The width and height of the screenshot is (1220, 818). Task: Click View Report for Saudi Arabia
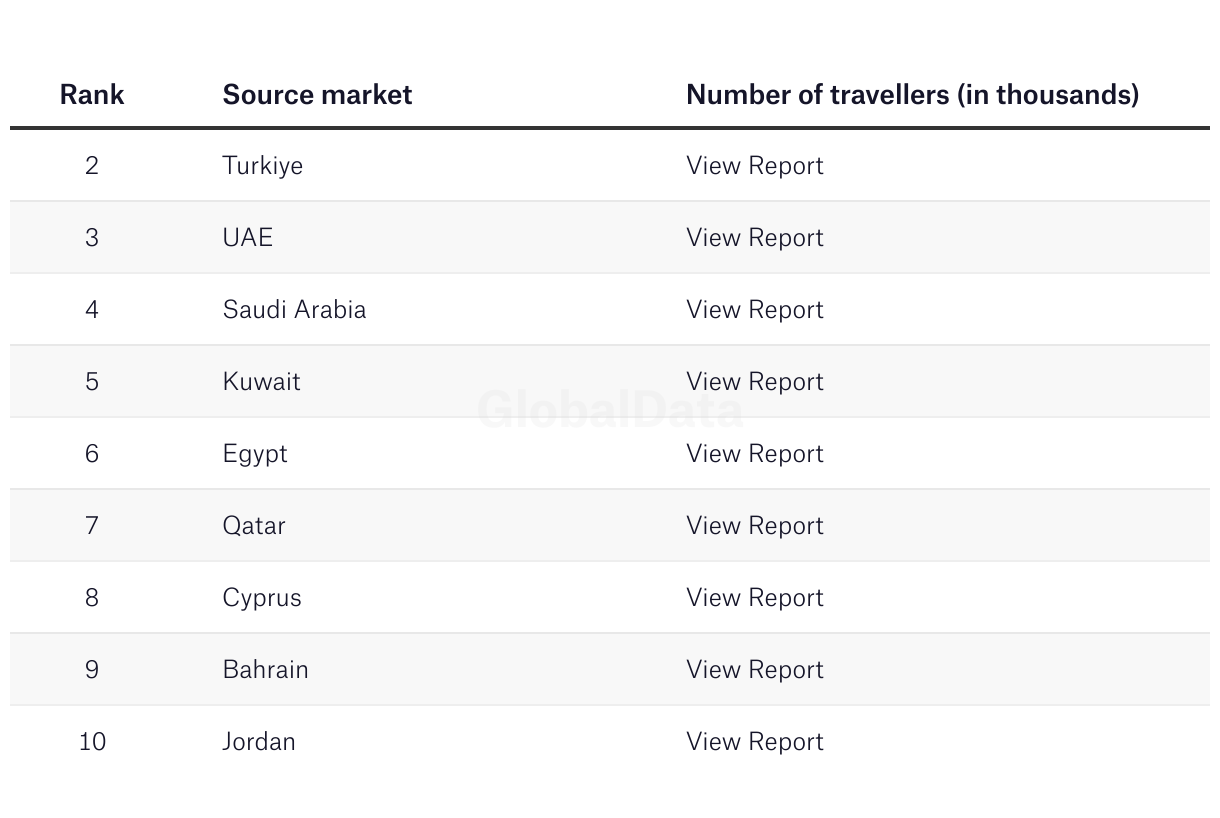point(754,310)
